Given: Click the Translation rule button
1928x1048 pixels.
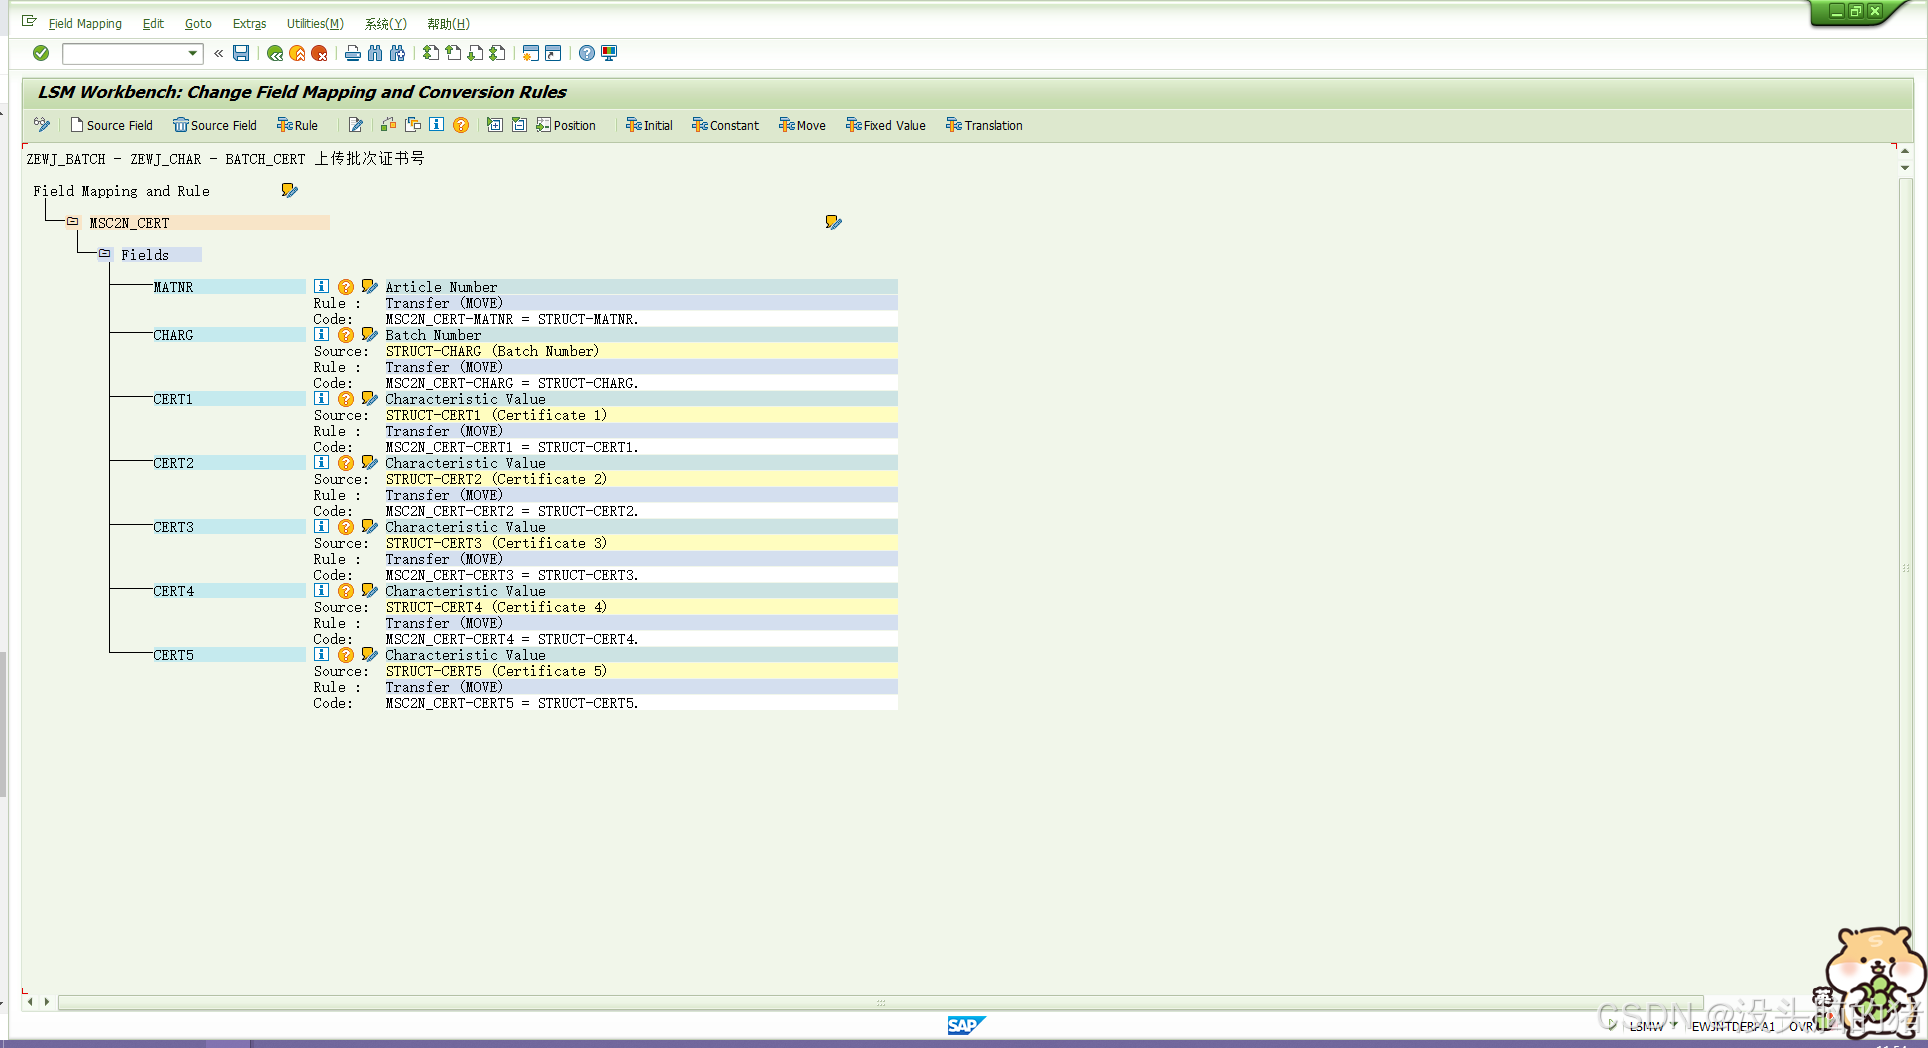Looking at the screenshot, I should [984, 125].
